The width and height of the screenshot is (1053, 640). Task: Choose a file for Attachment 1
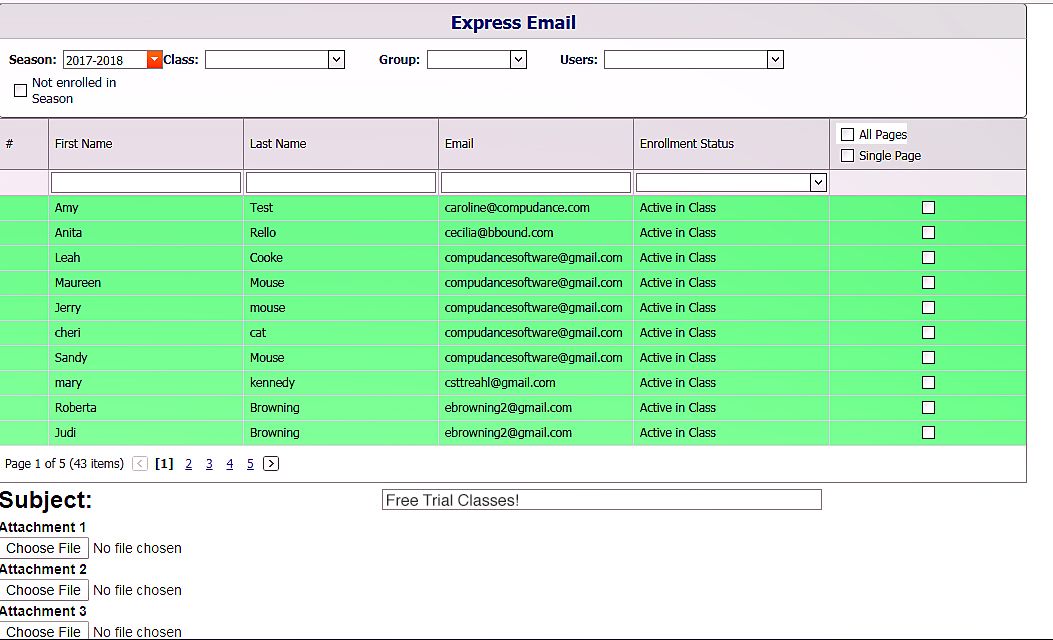(44, 548)
